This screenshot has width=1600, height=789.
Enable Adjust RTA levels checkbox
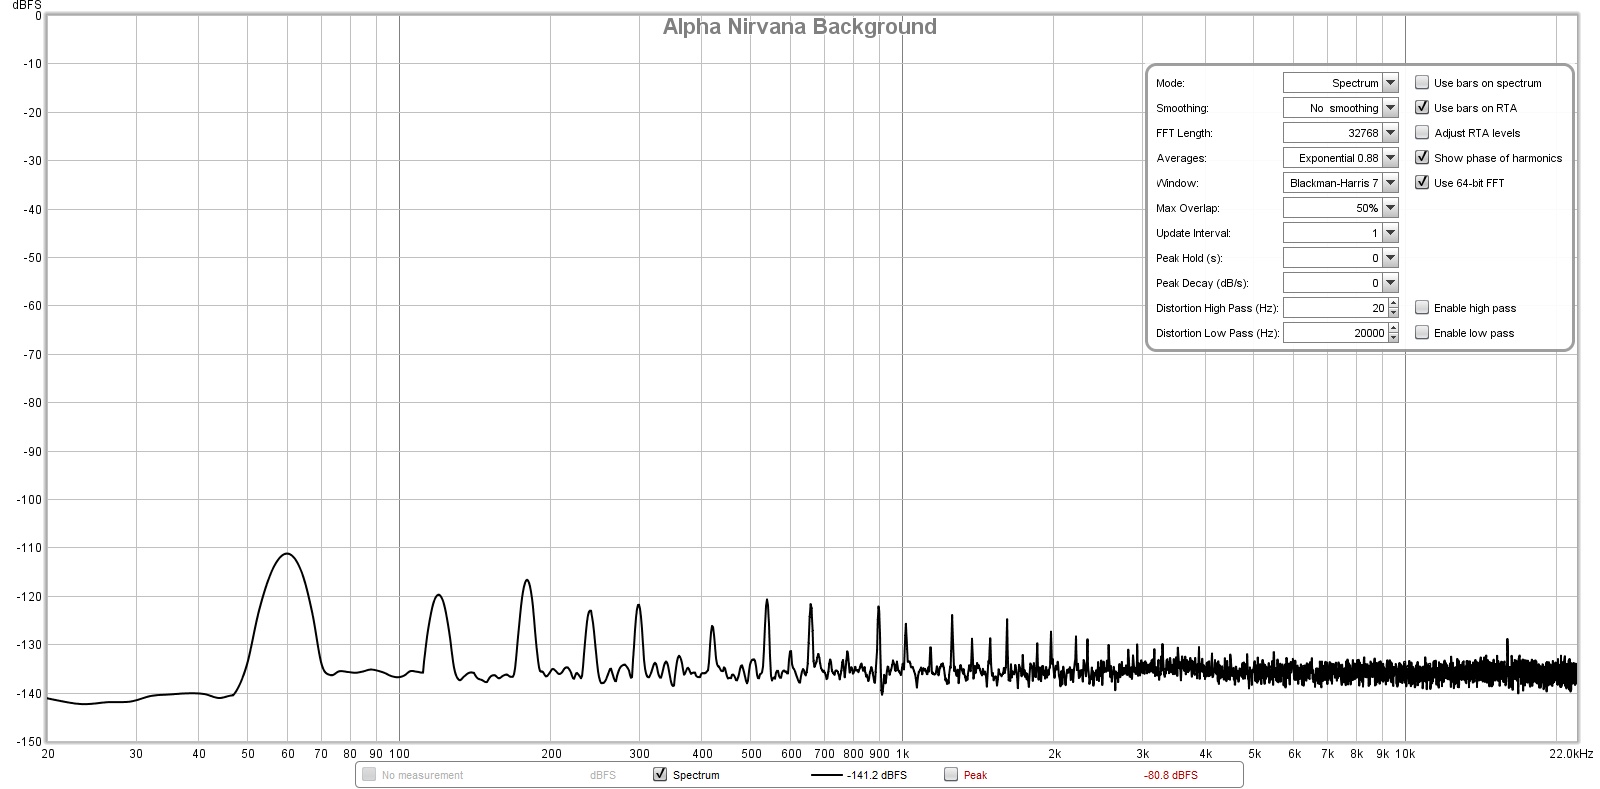coord(1422,133)
